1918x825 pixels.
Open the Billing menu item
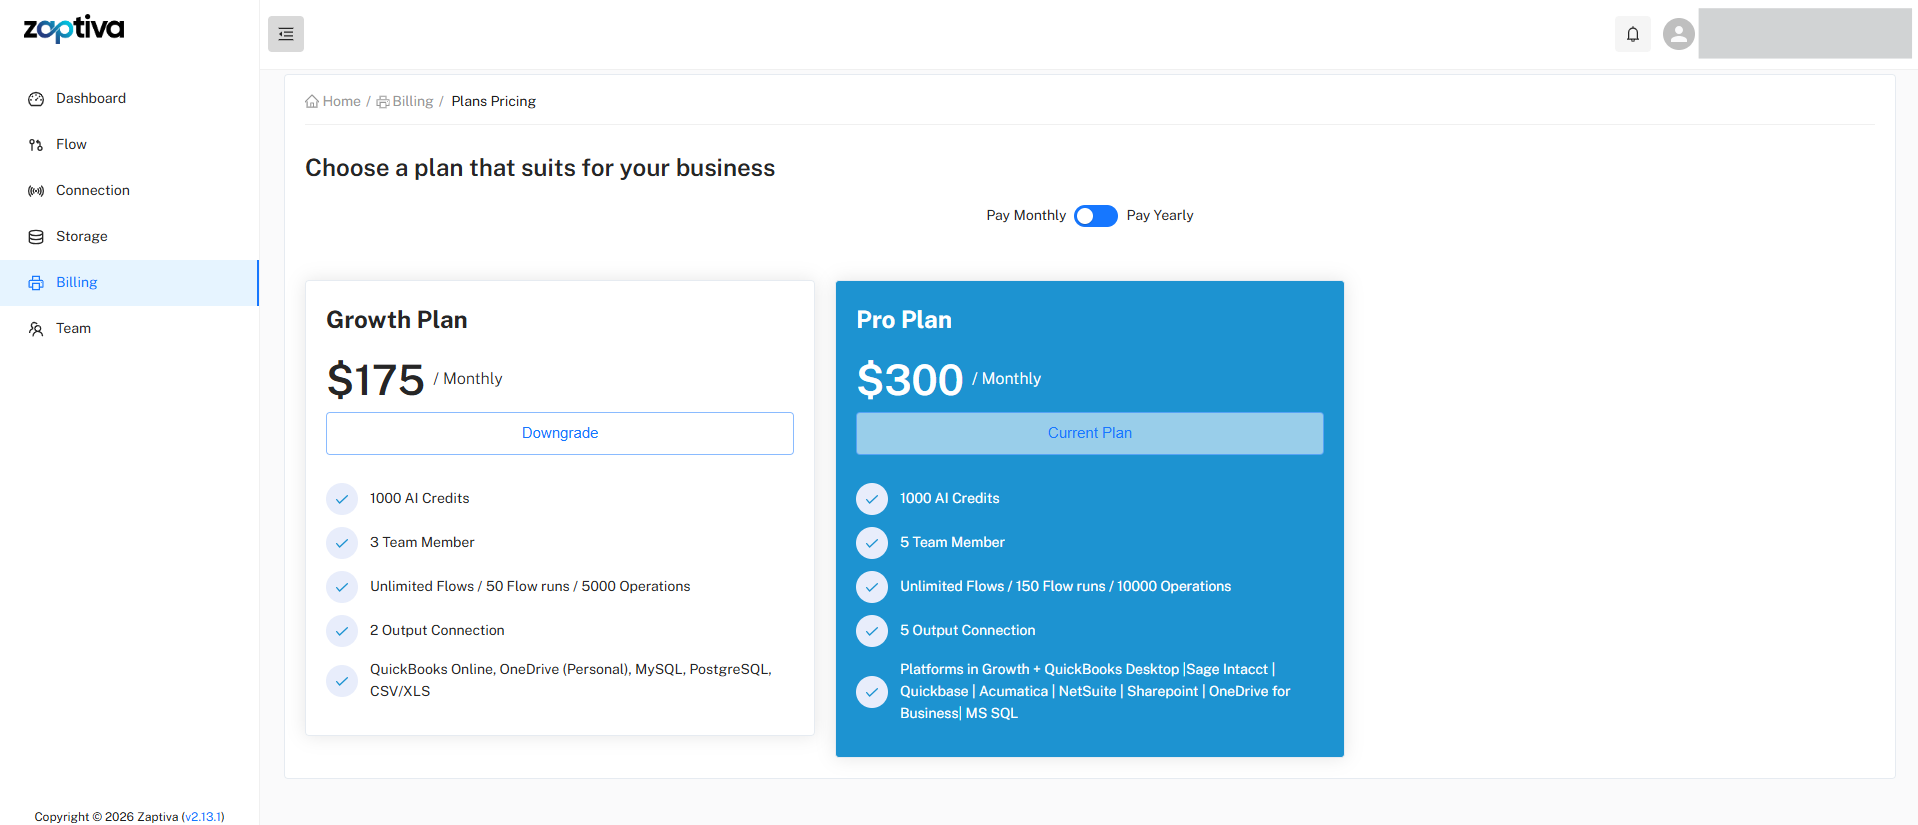pyautogui.click(x=76, y=283)
